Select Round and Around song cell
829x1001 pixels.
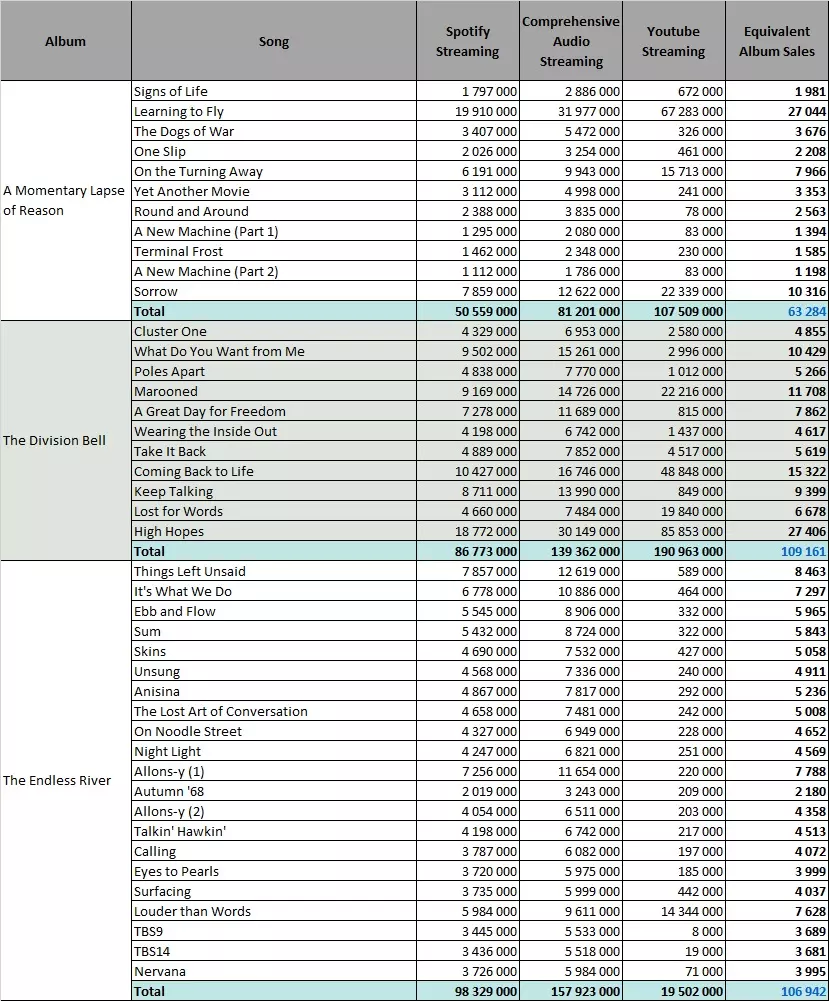[274, 211]
